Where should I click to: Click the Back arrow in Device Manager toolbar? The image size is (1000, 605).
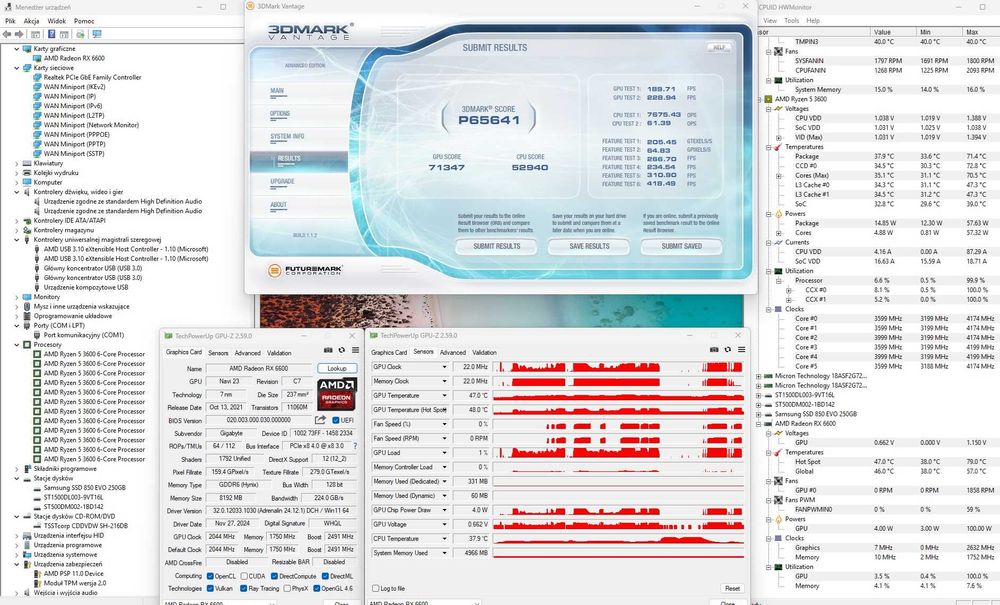(x=7, y=34)
